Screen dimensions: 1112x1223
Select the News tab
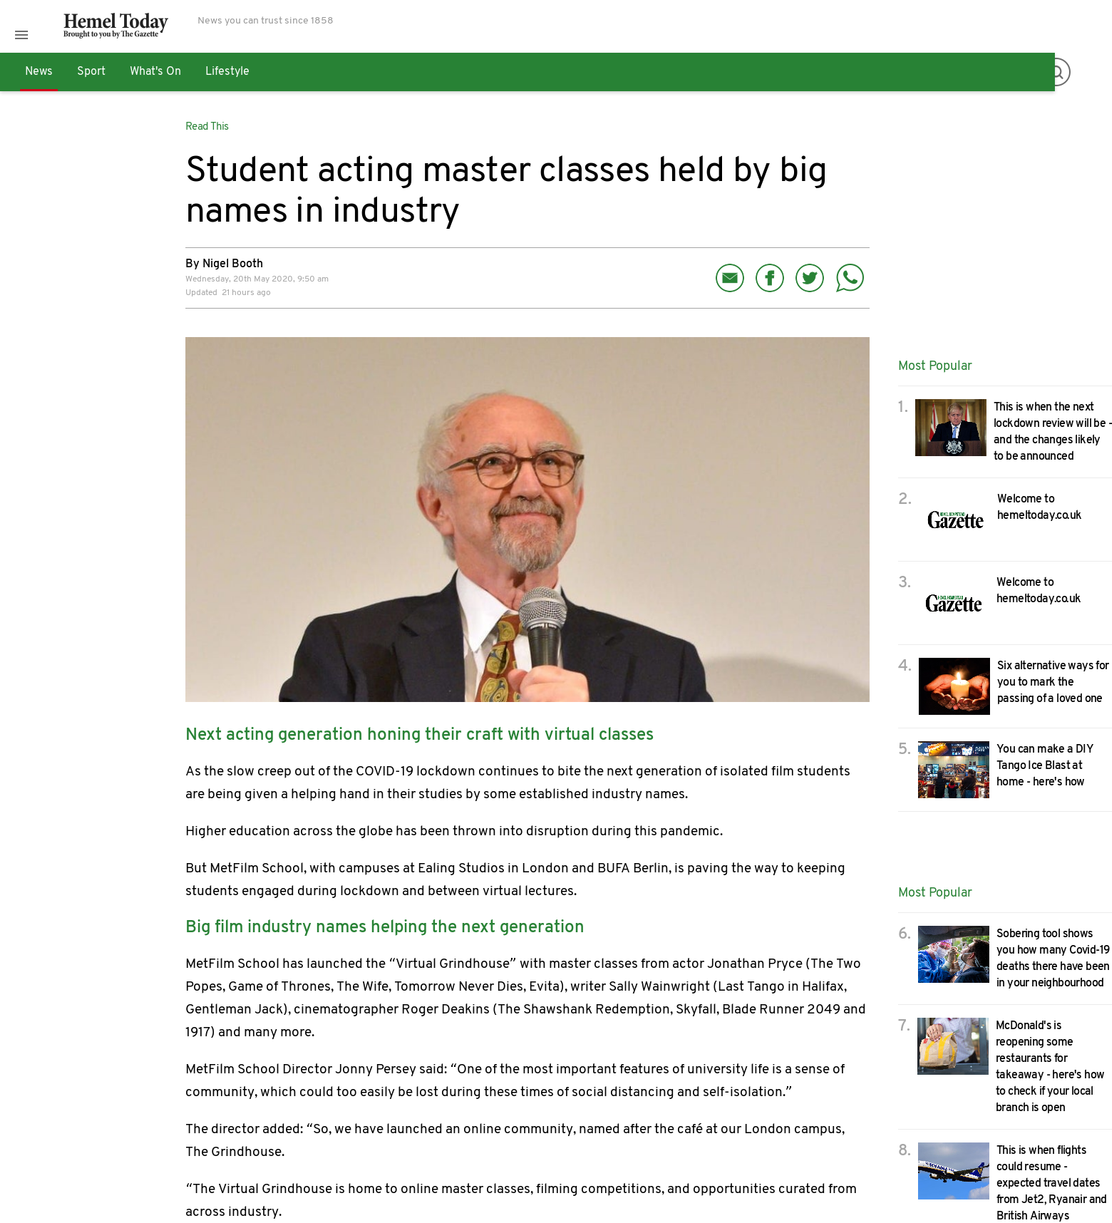pos(39,71)
